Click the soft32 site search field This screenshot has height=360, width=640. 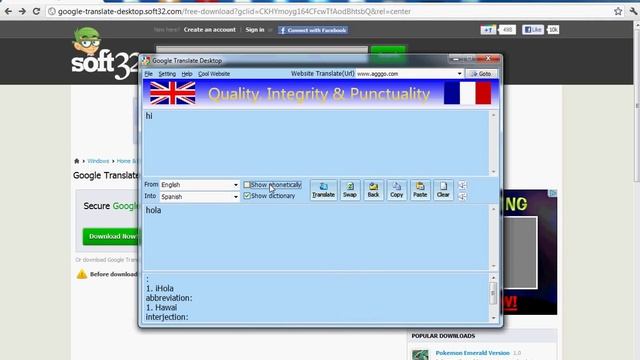click(262, 51)
